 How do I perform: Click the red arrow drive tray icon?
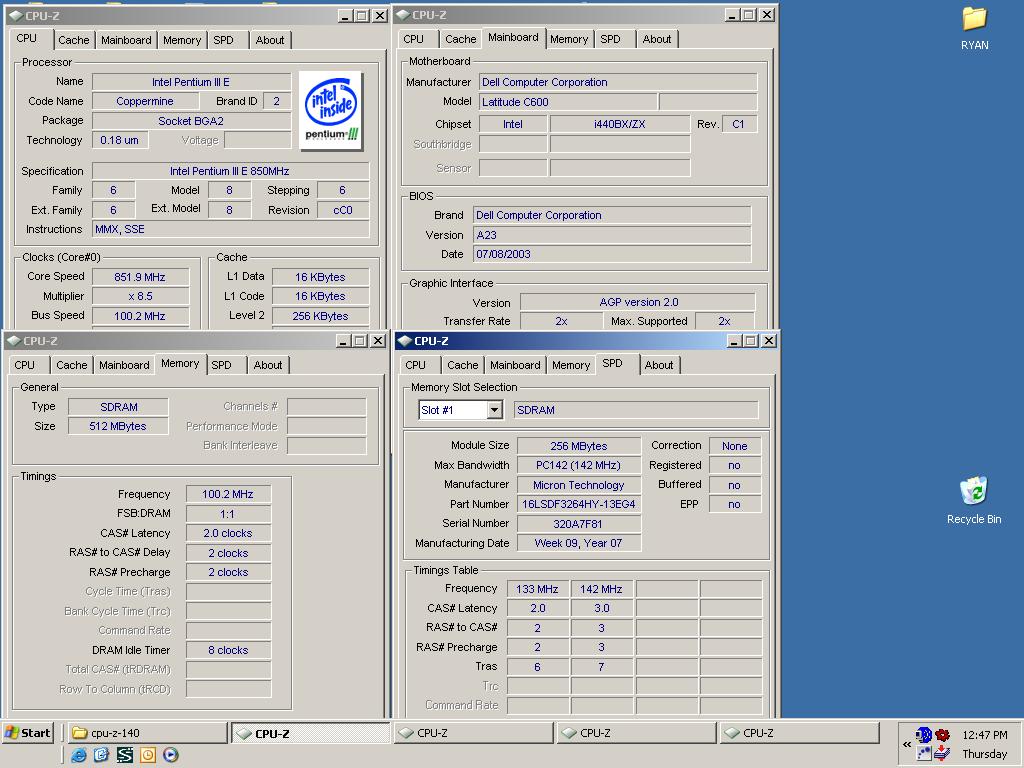[942, 753]
